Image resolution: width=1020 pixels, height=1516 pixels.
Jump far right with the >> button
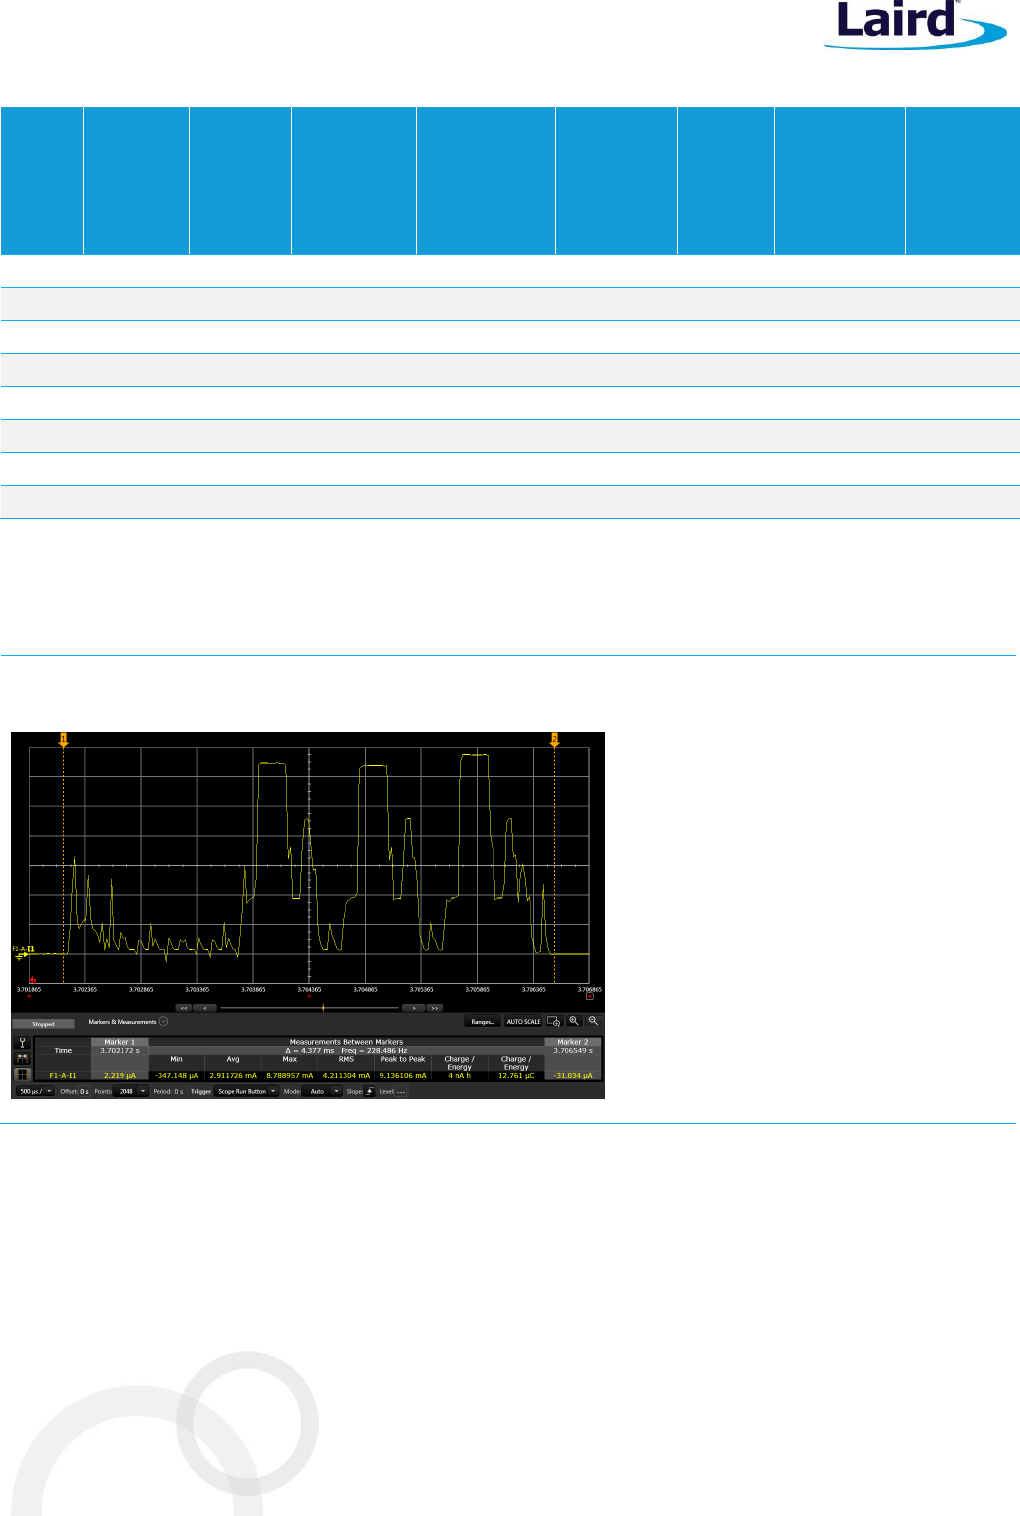pyautogui.click(x=434, y=1008)
